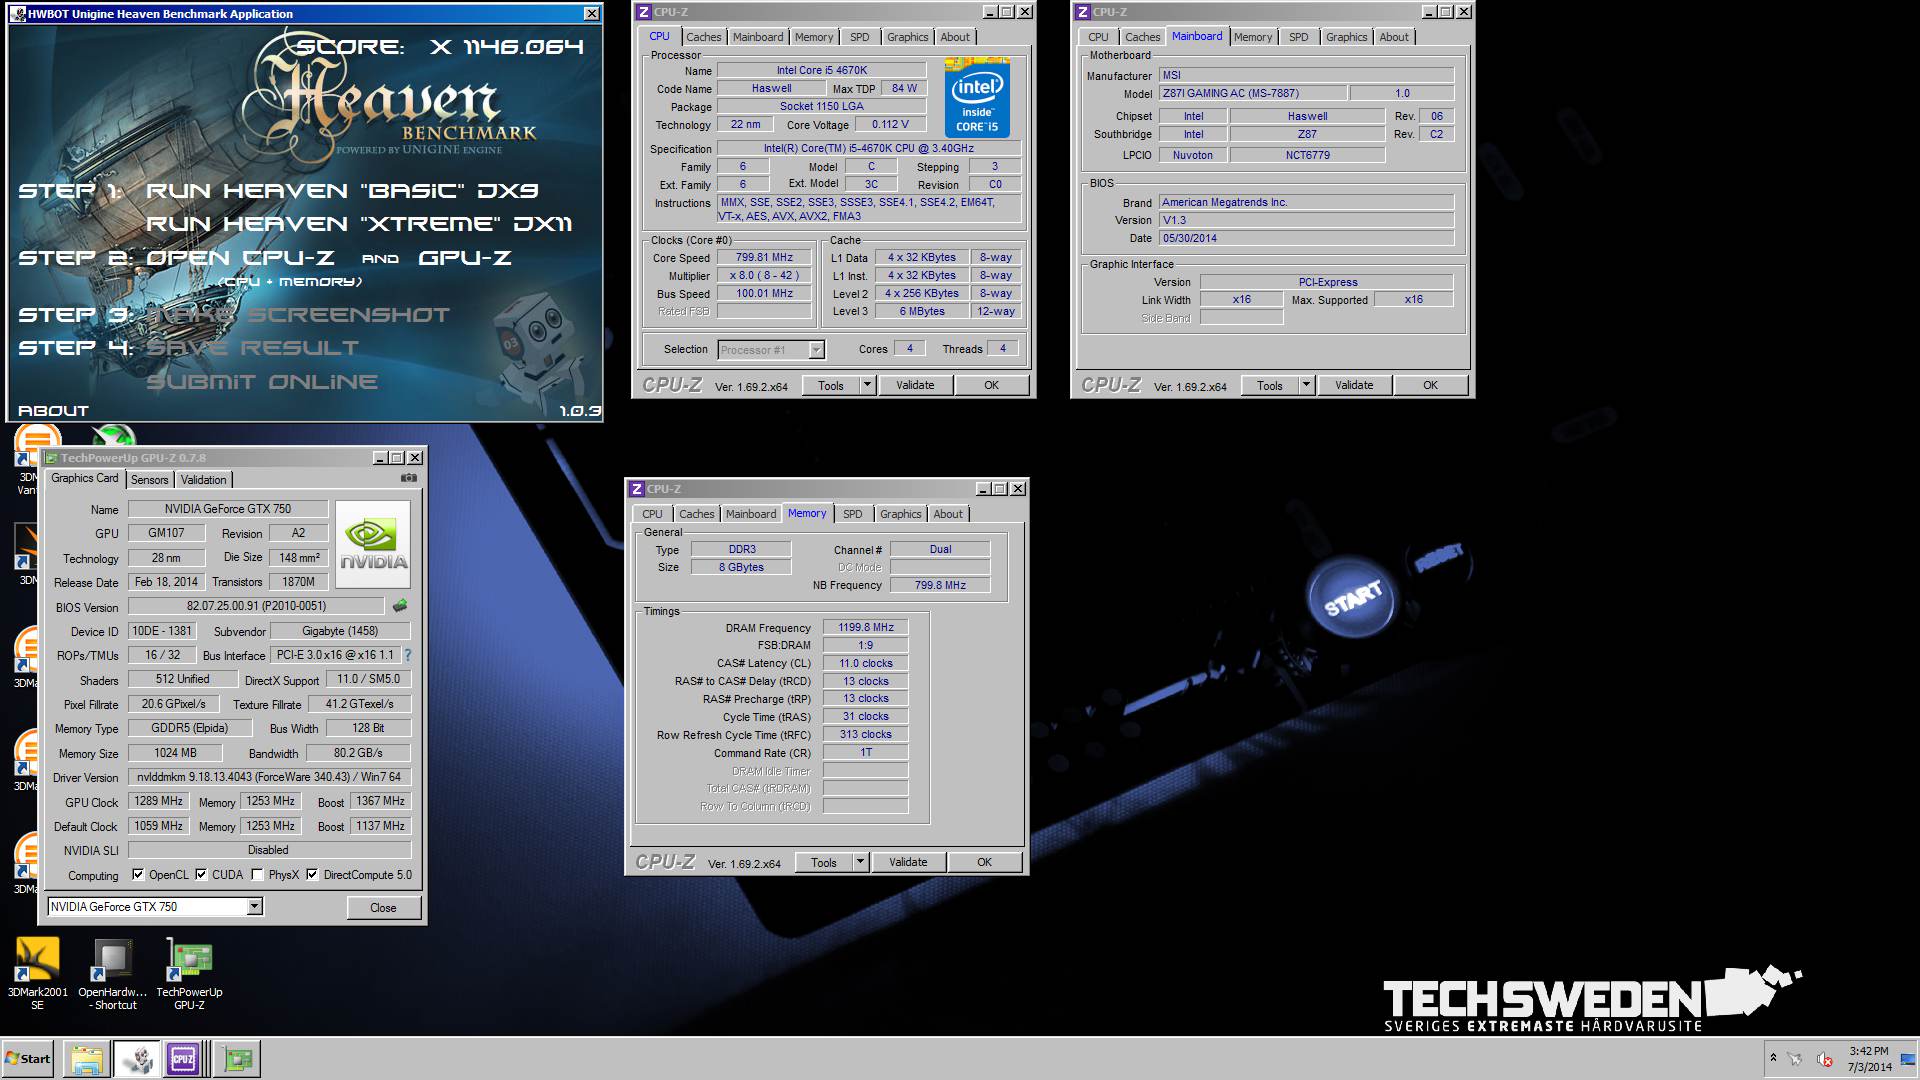The image size is (1920, 1080).
Task: Click Validate in CPU-Z CPU window
Action: 915,385
